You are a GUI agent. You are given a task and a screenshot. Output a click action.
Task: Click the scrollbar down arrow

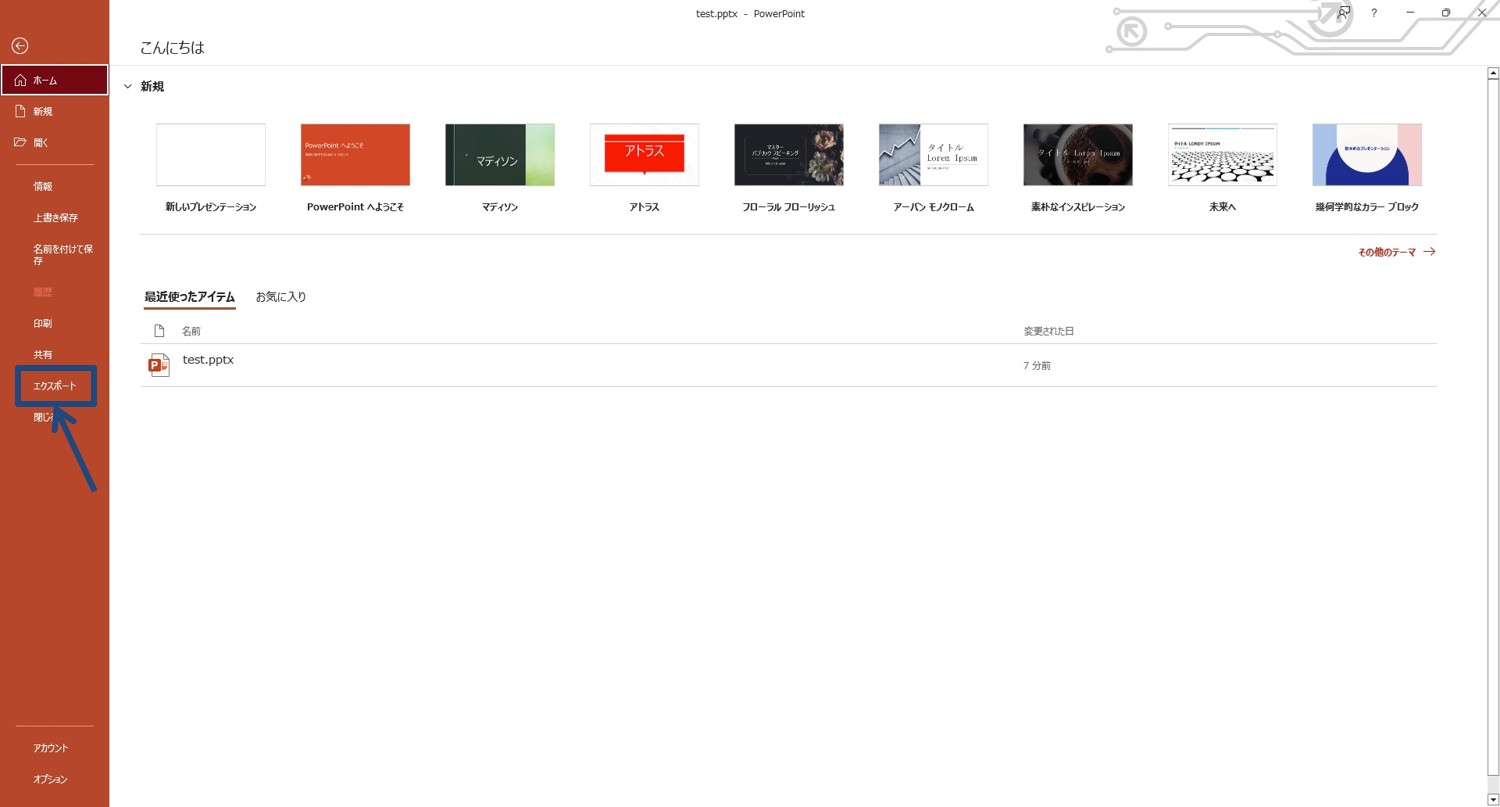1493,799
